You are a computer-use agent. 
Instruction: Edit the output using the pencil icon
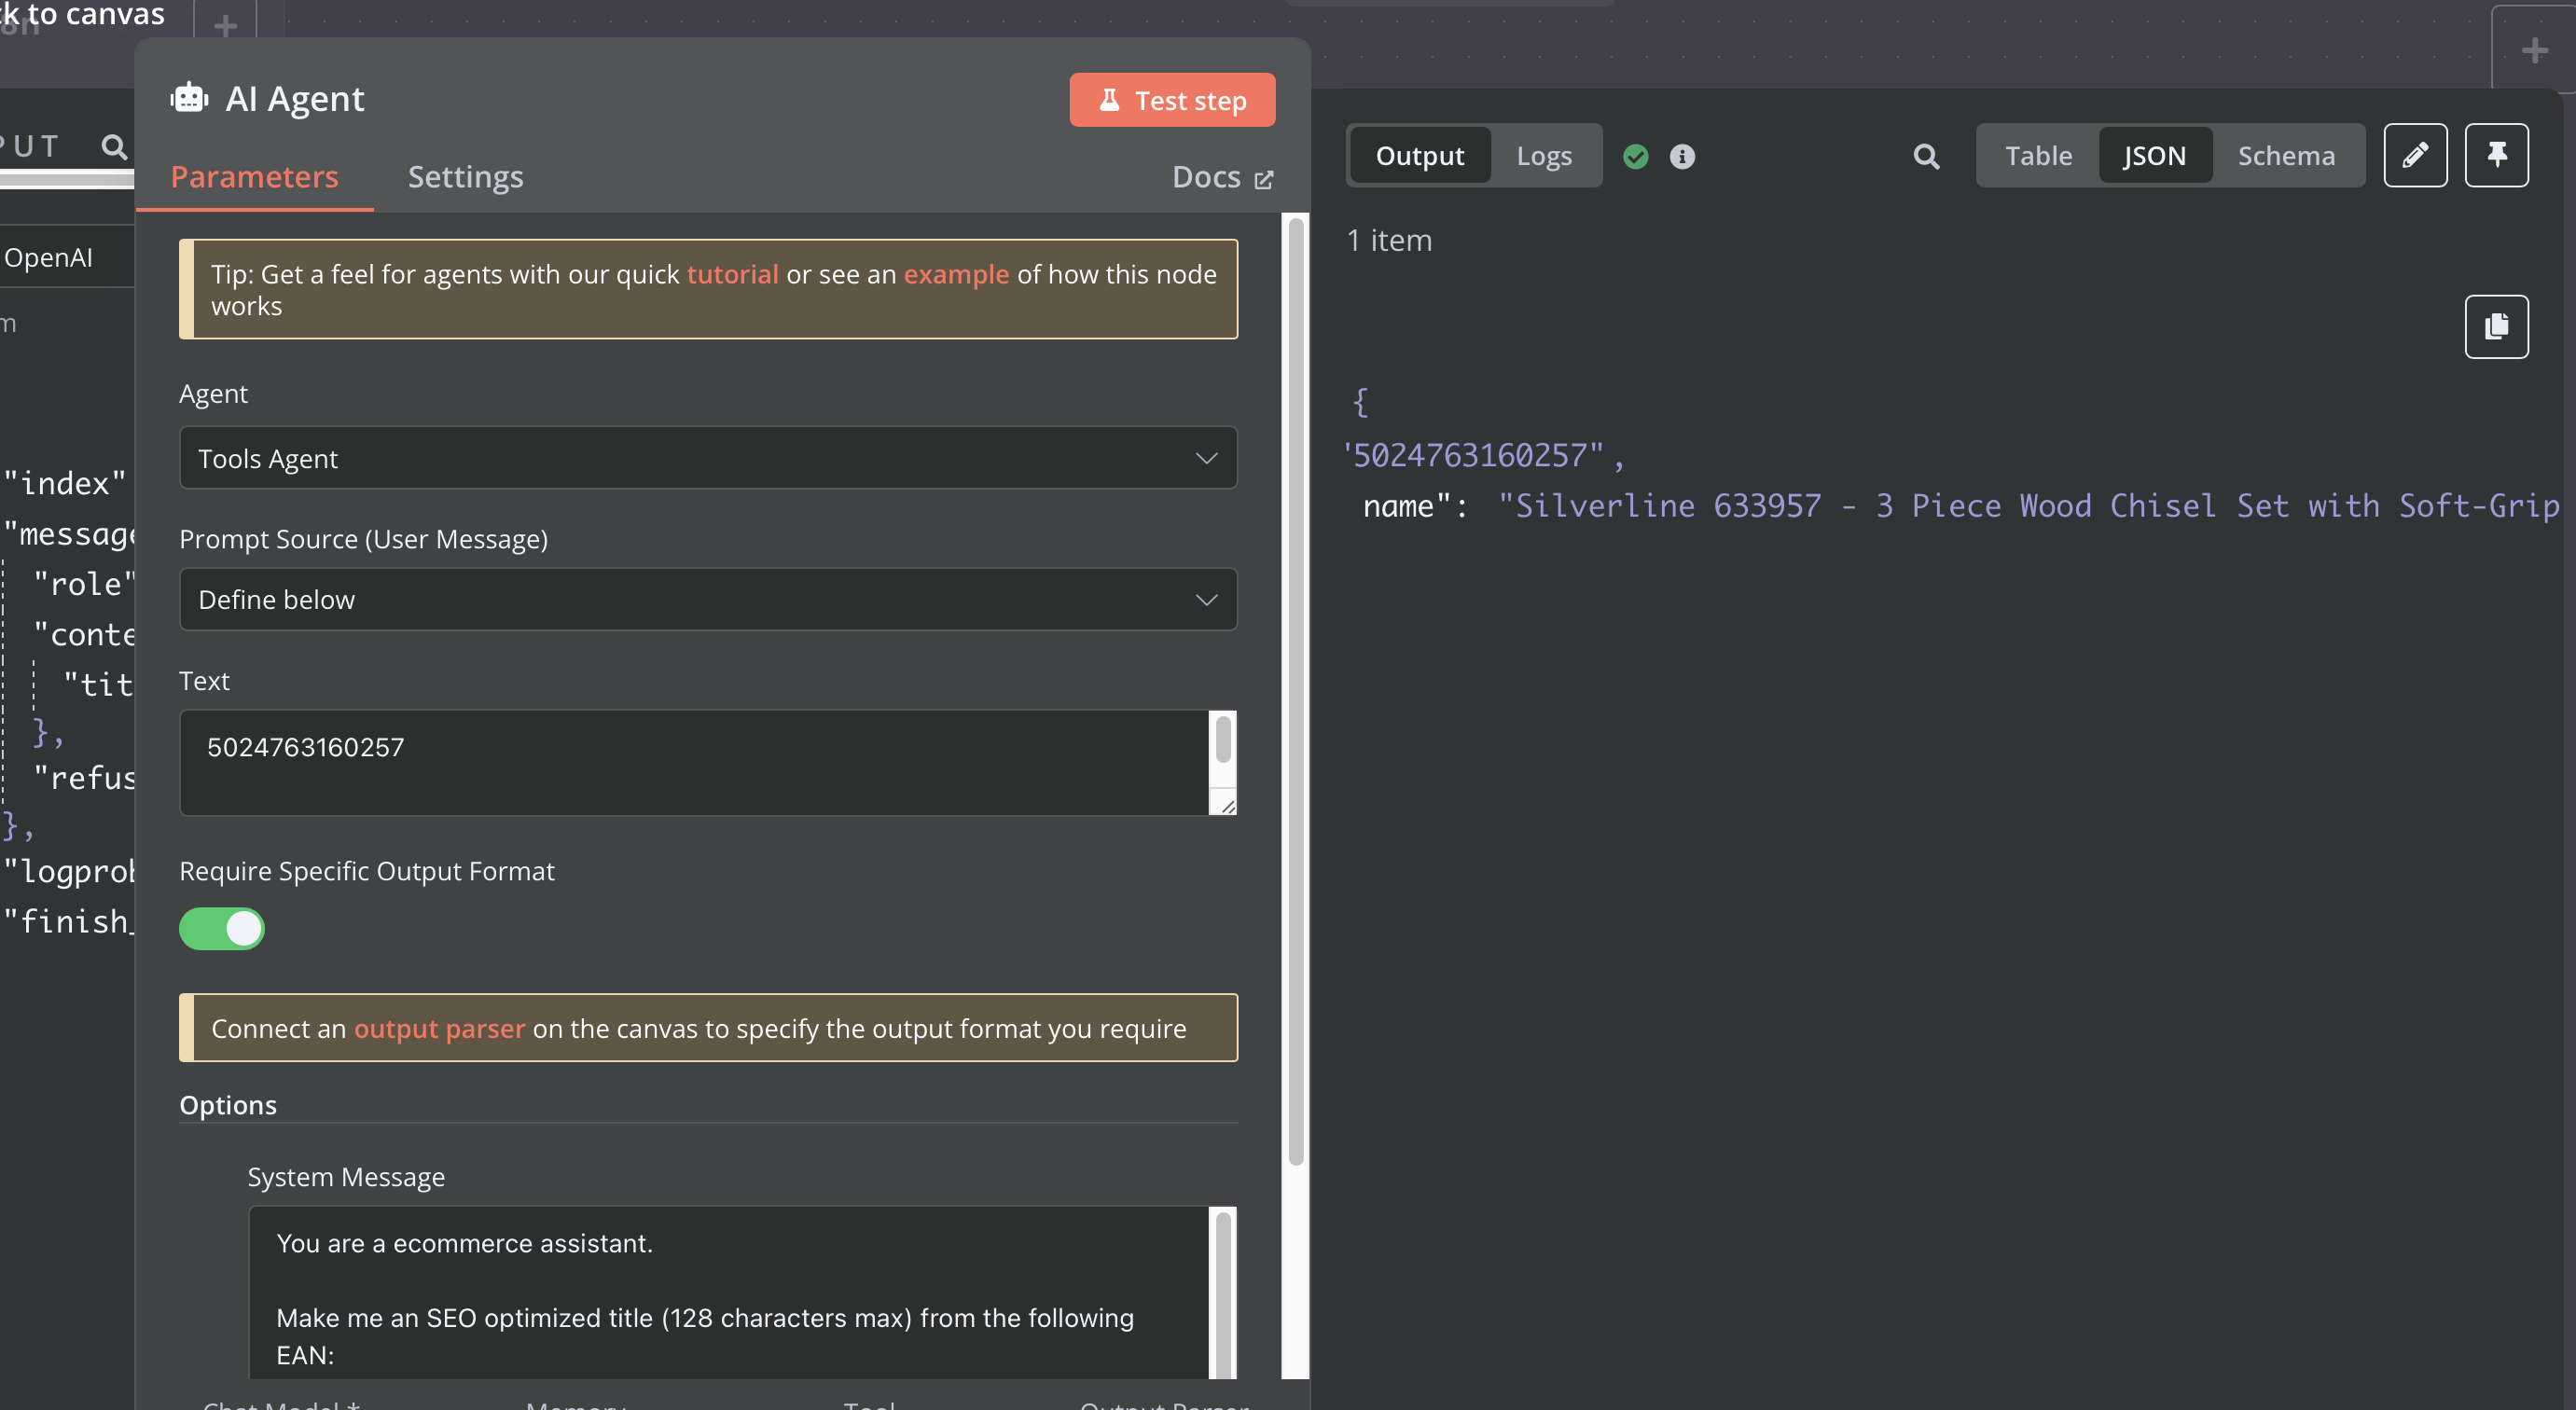[x=2415, y=155]
